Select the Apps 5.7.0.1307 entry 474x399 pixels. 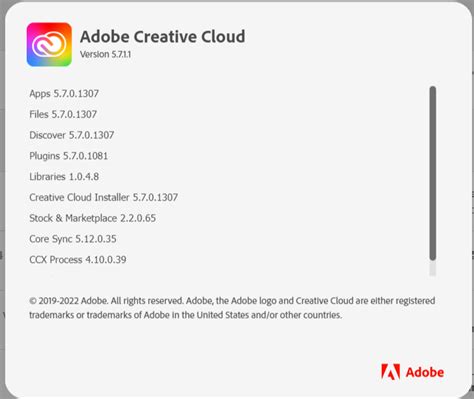[64, 94]
